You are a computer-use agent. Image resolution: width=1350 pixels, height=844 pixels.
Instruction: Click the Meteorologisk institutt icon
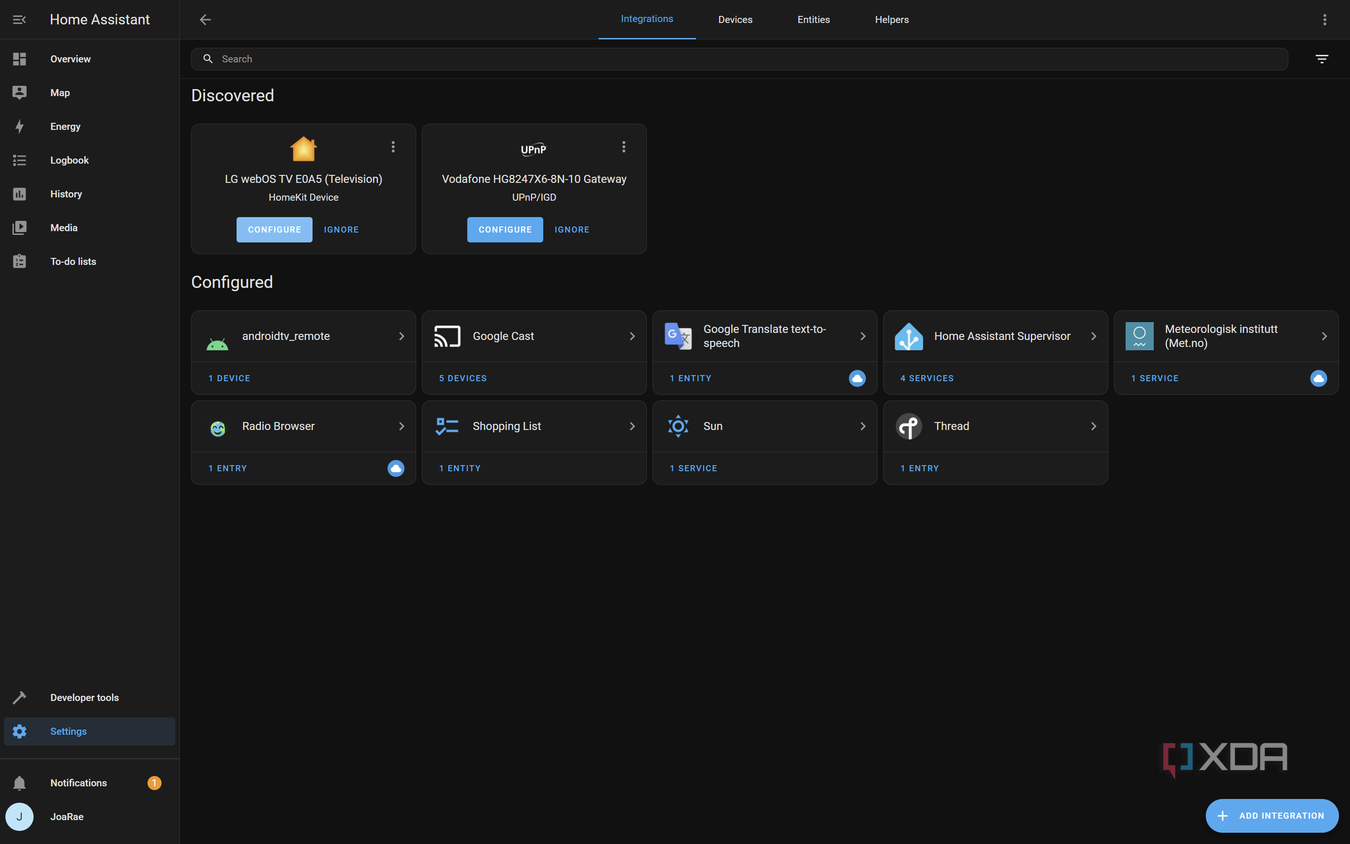click(x=1139, y=336)
